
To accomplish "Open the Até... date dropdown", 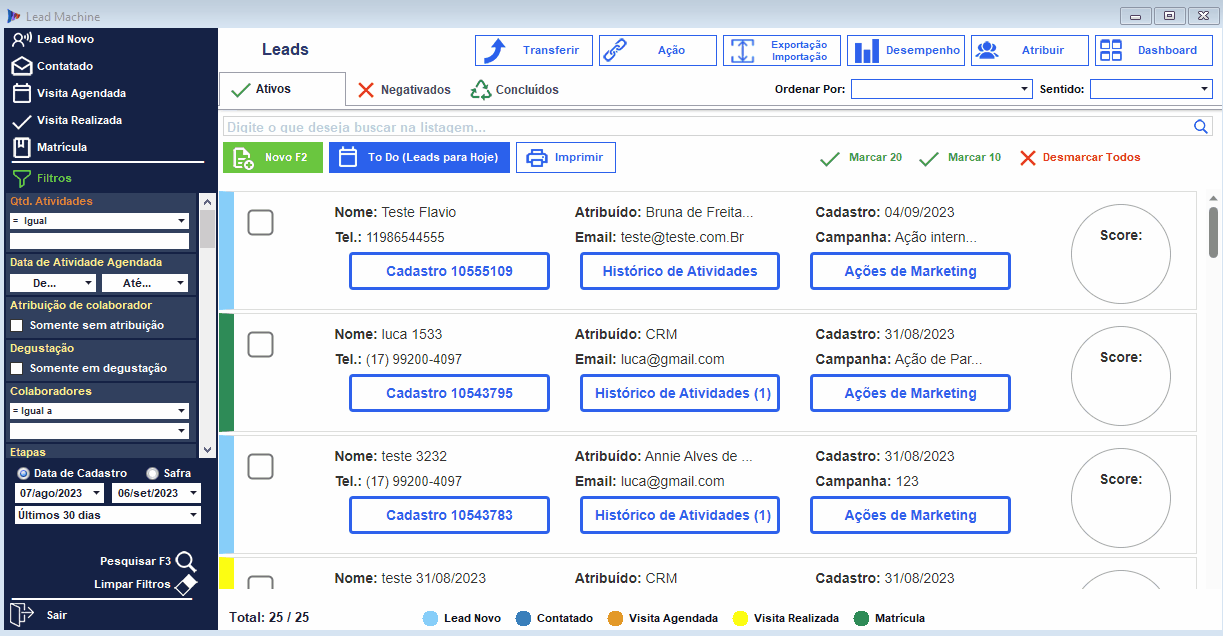I will (x=145, y=283).
